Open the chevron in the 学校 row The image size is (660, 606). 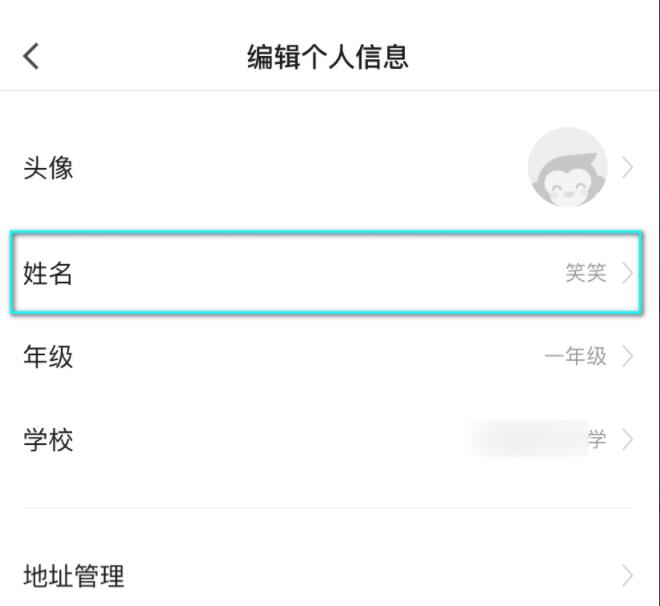click(x=628, y=439)
